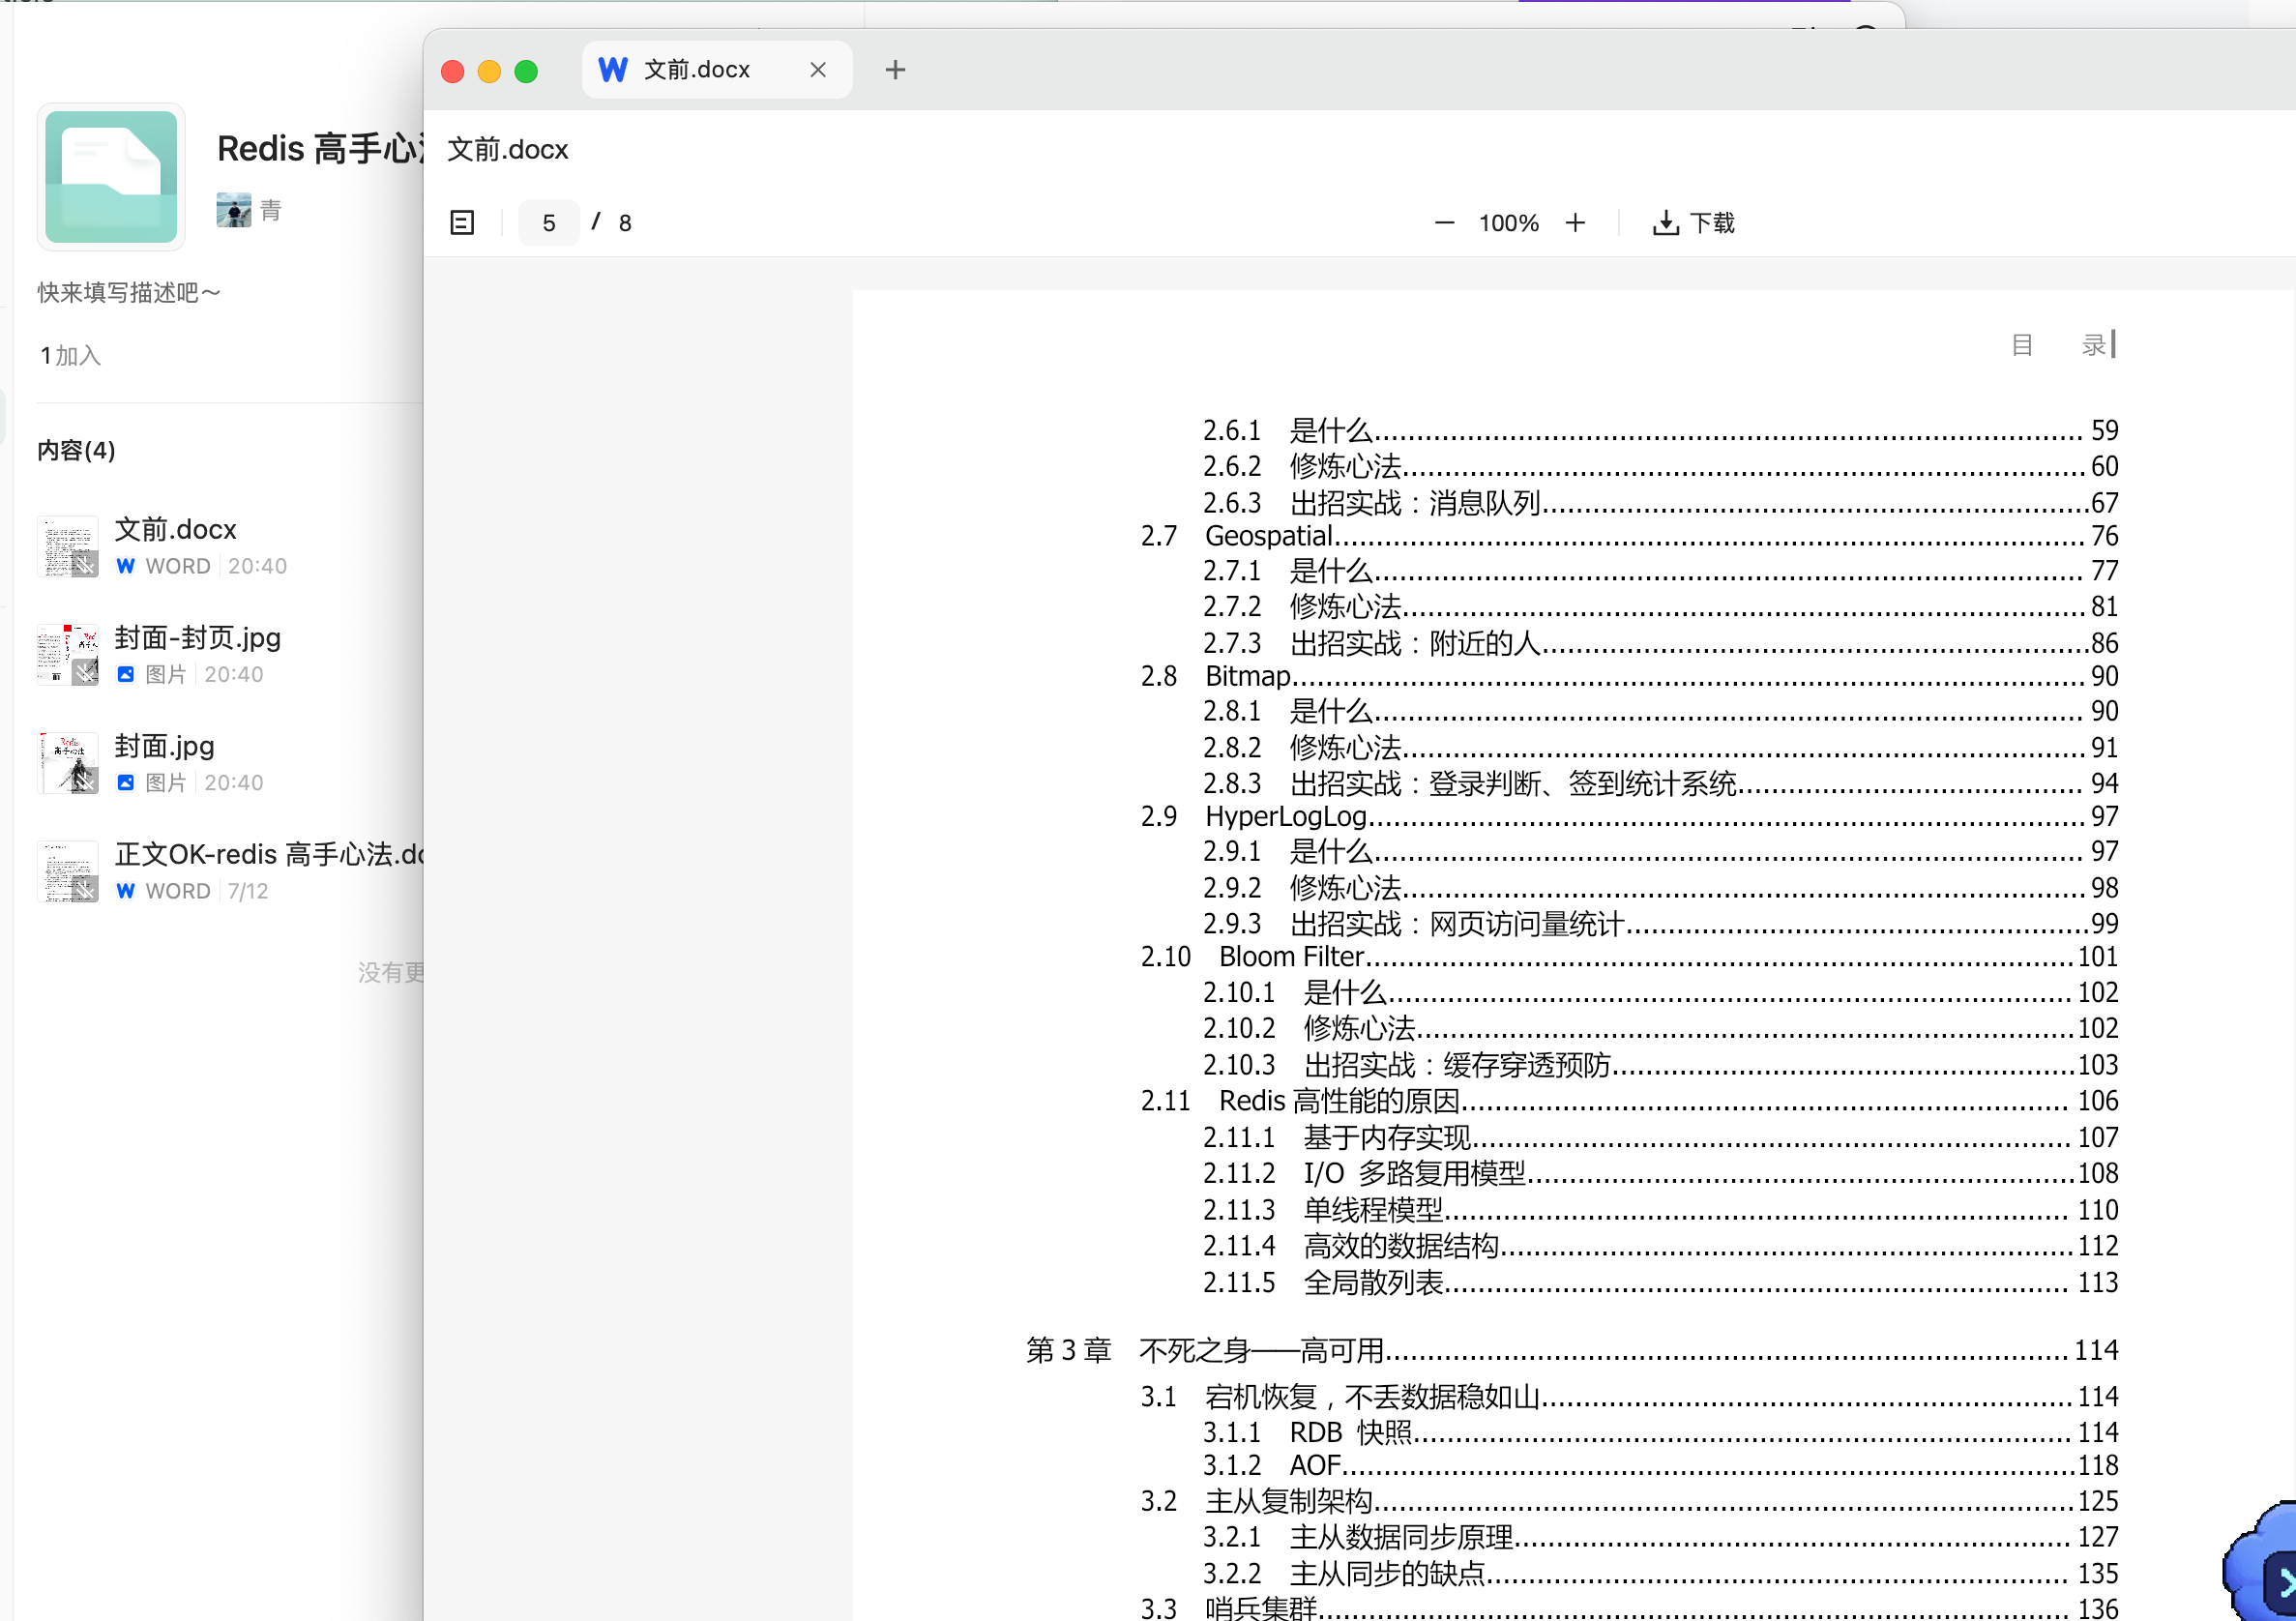Click the 内容(4) section header
Viewport: 2296px width, 1621px height.
pyautogui.click(x=76, y=450)
